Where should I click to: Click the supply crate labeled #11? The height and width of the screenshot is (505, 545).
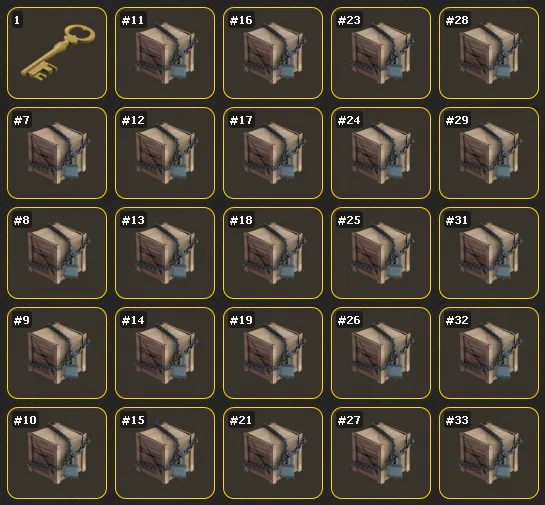point(165,53)
